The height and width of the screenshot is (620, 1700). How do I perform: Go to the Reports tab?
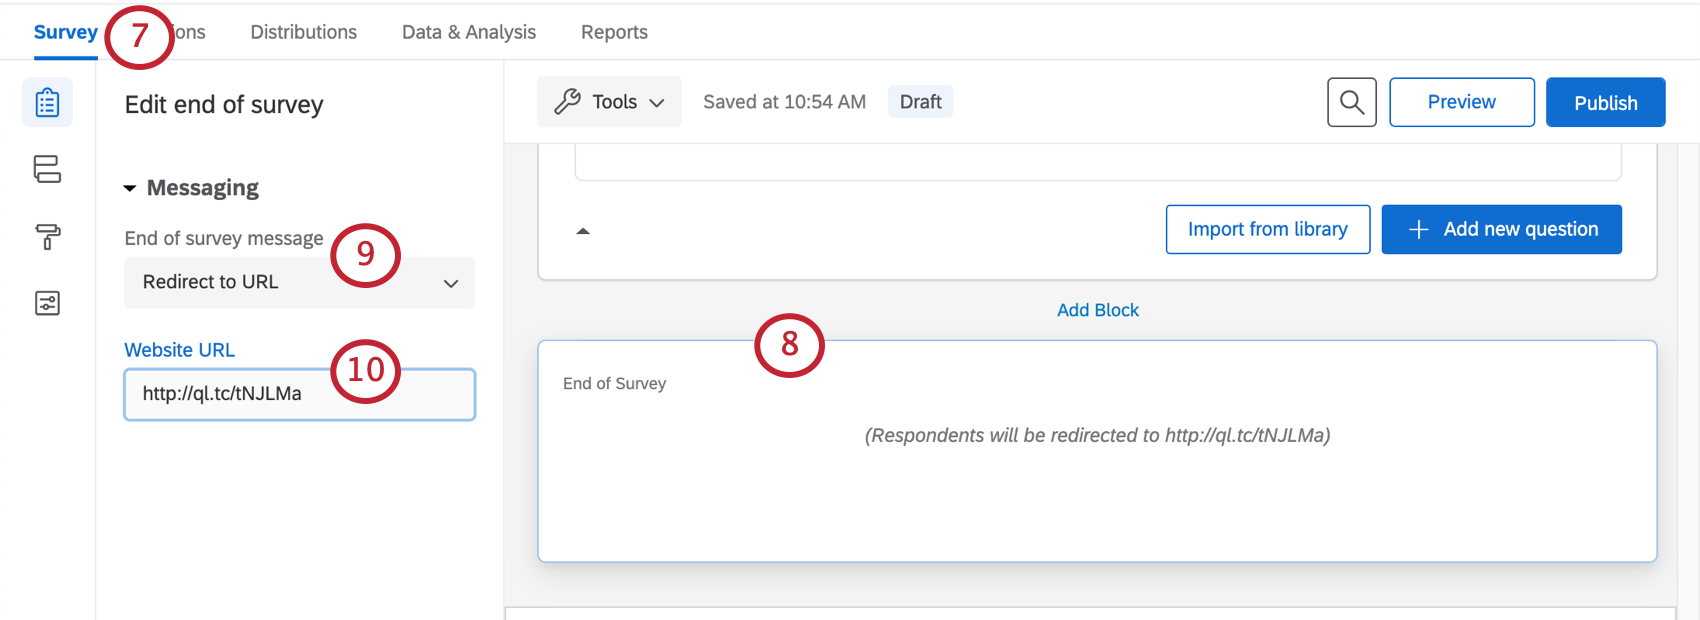click(614, 32)
